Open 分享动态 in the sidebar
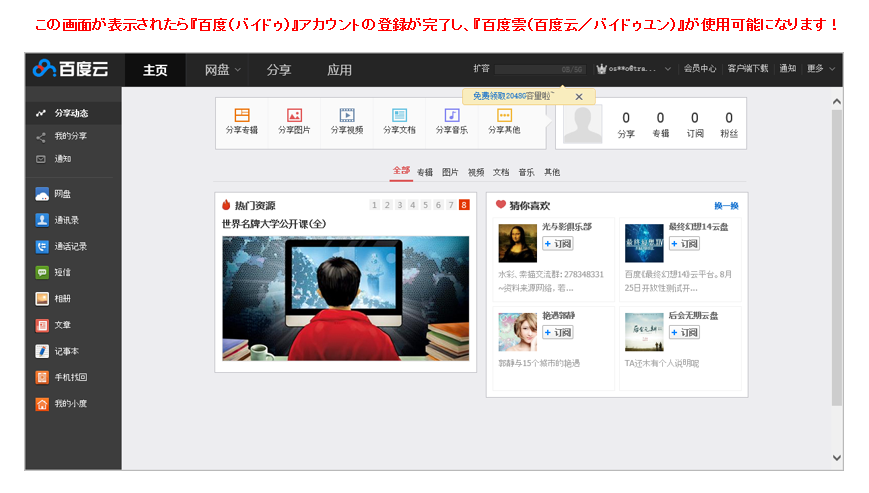Viewport: 869px width, 493px height. (73, 113)
